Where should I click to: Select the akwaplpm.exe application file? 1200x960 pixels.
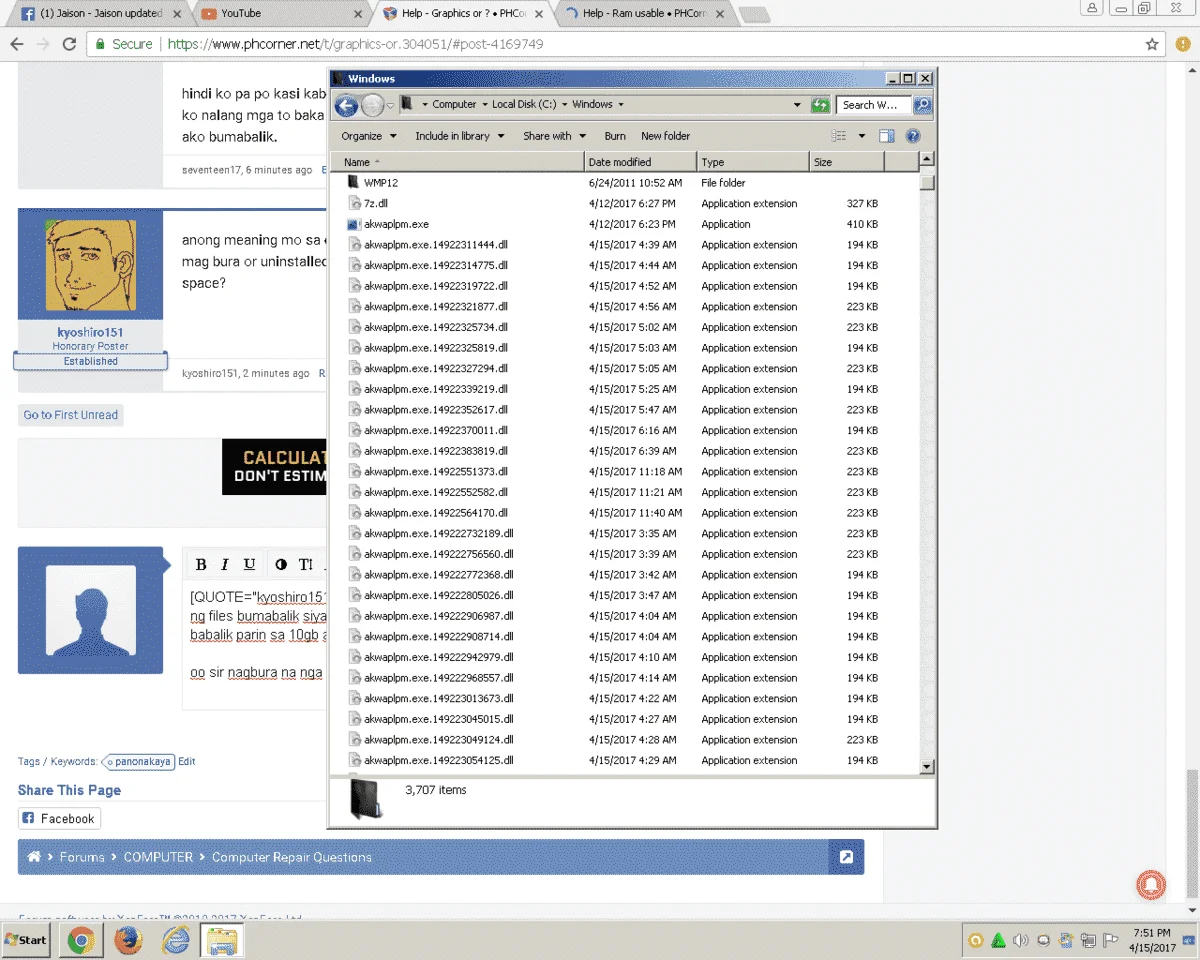(x=396, y=224)
